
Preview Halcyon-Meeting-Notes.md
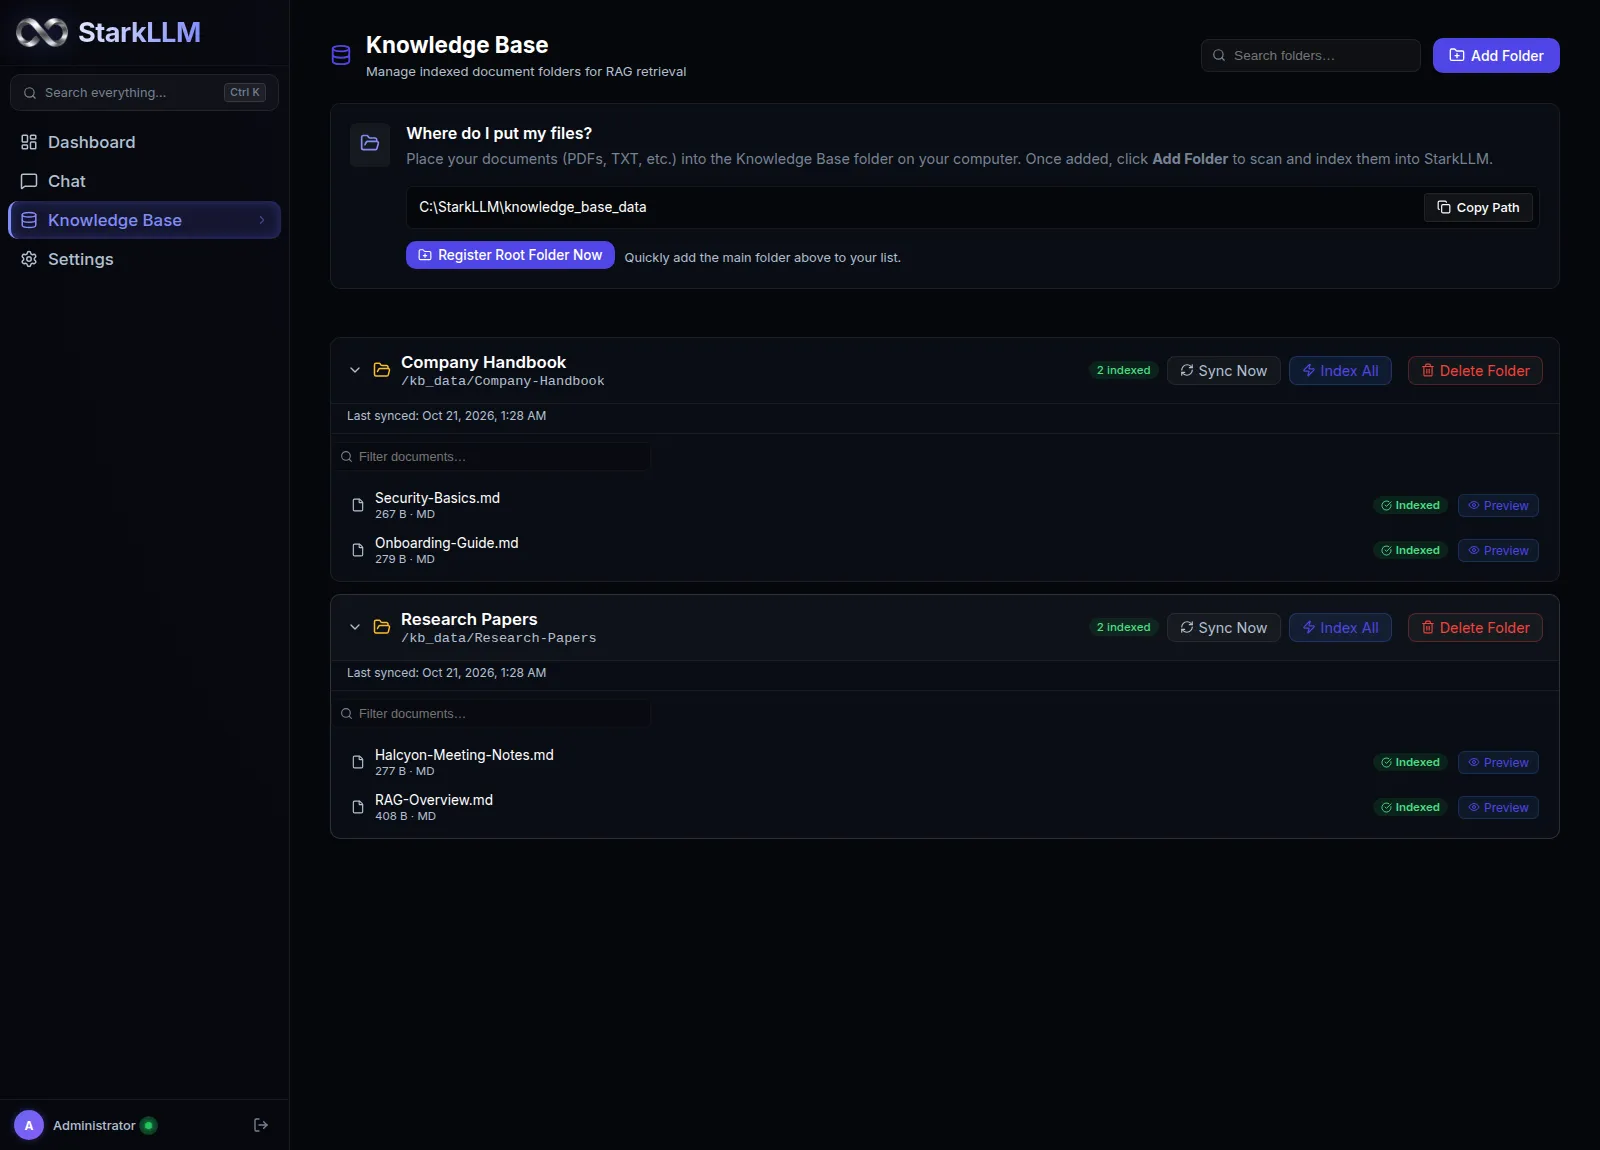pos(1498,763)
